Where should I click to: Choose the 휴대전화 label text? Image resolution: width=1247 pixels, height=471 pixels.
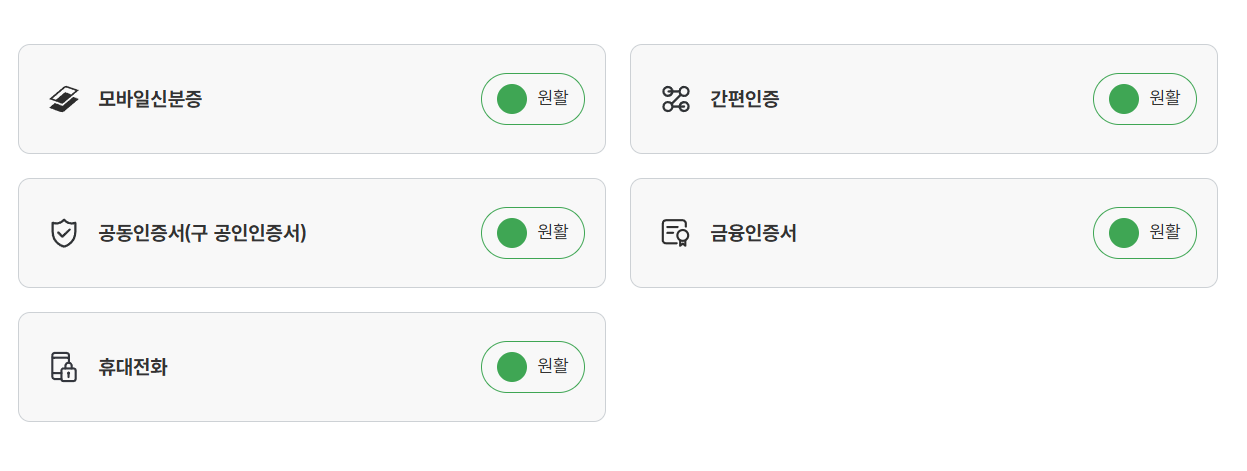[133, 367]
